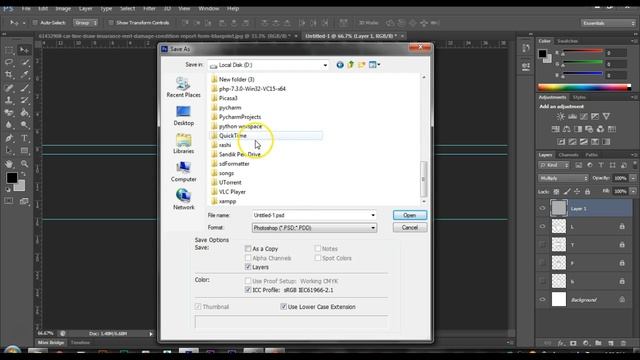Viewport: 640px width, 360px height.
Task: Select the Horizontal Type tool
Action: pyautogui.click(x=24, y=138)
